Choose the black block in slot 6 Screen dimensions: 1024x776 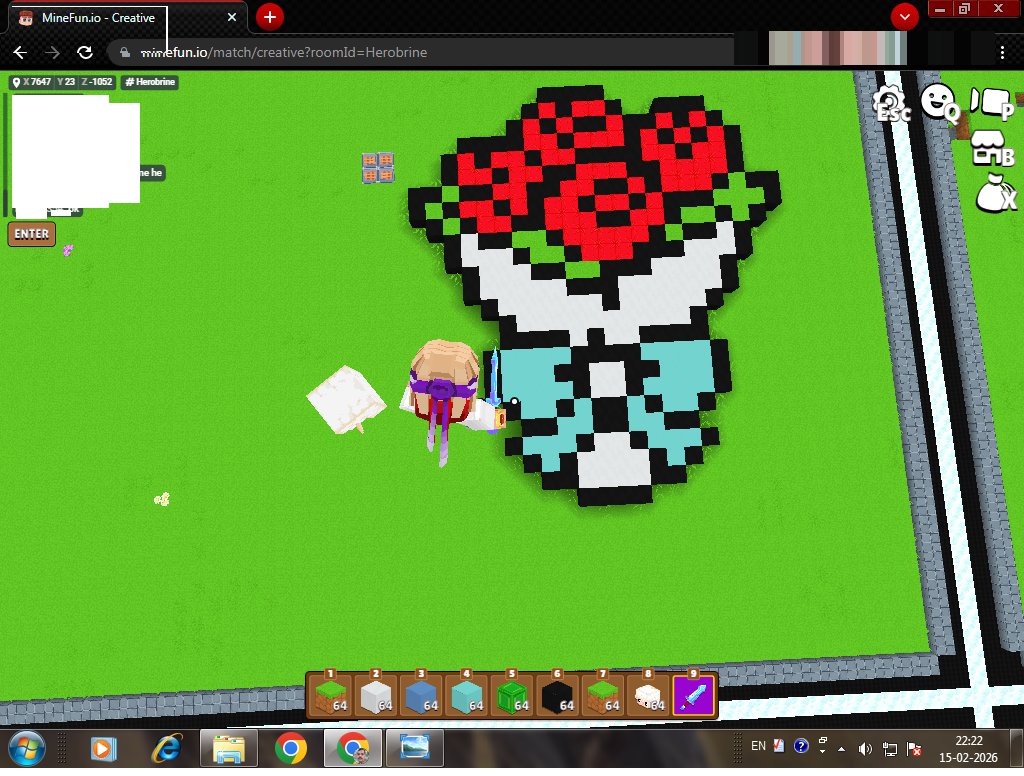[556, 695]
